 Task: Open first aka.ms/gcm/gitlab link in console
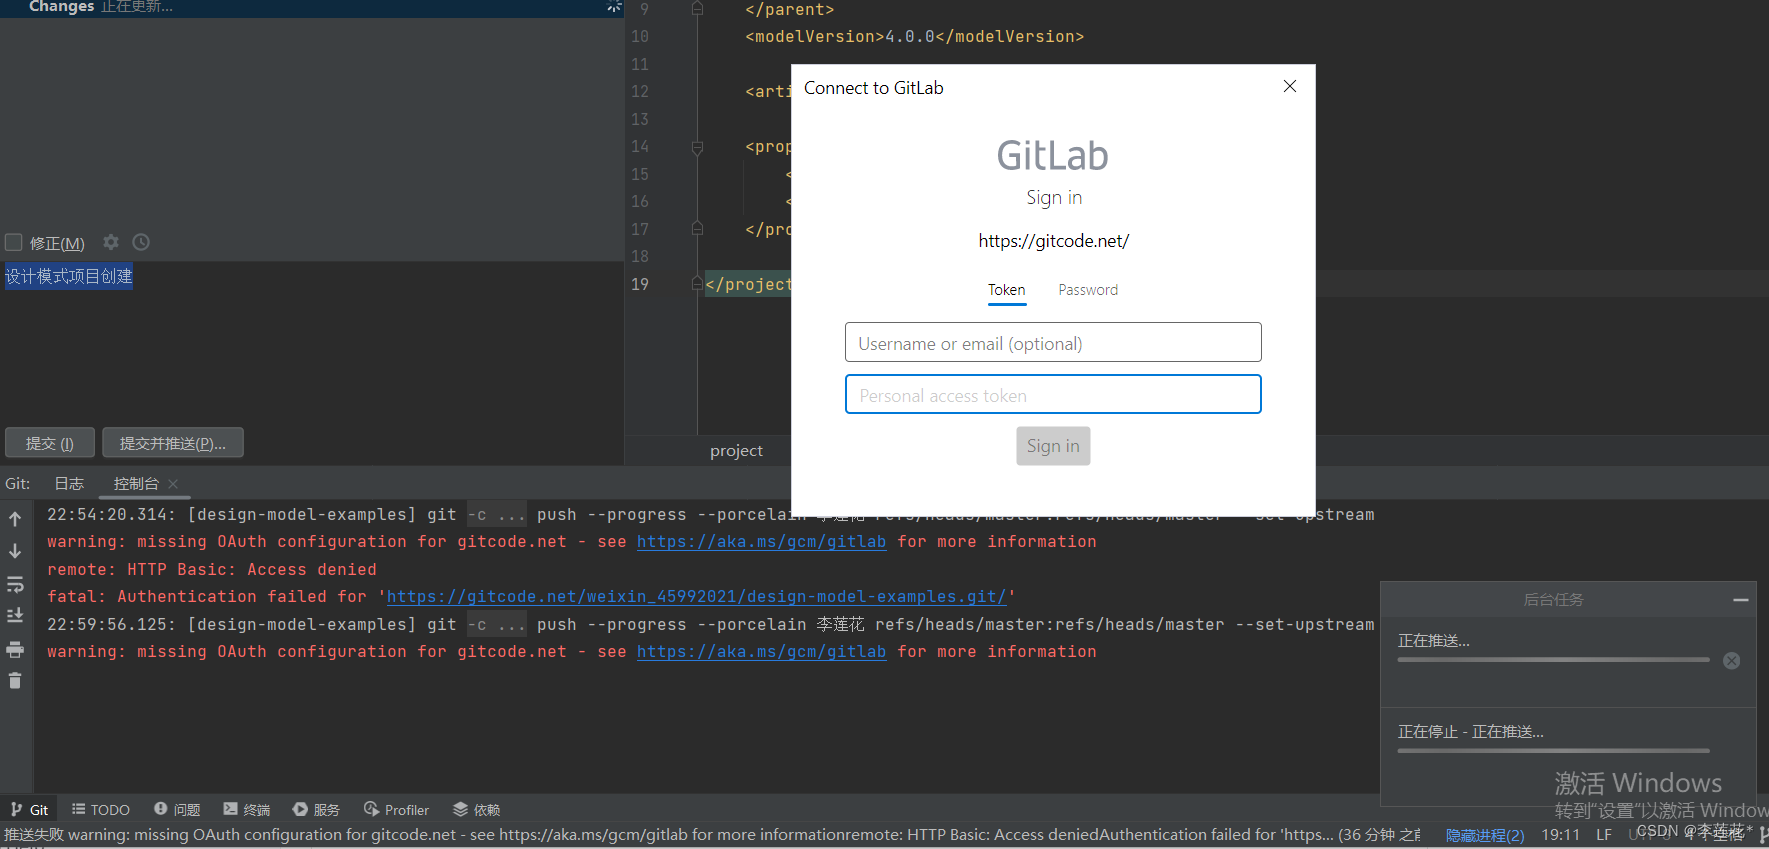point(761,542)
